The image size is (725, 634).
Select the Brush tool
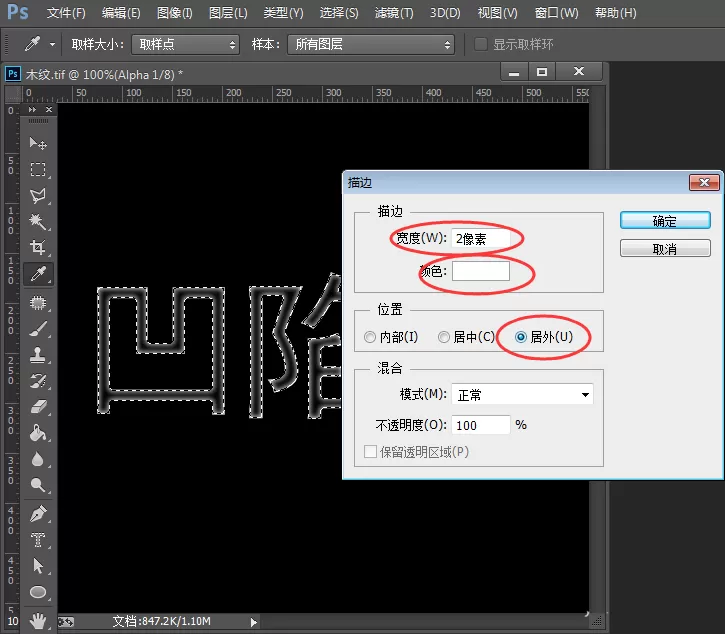click(x=38, y=329)
